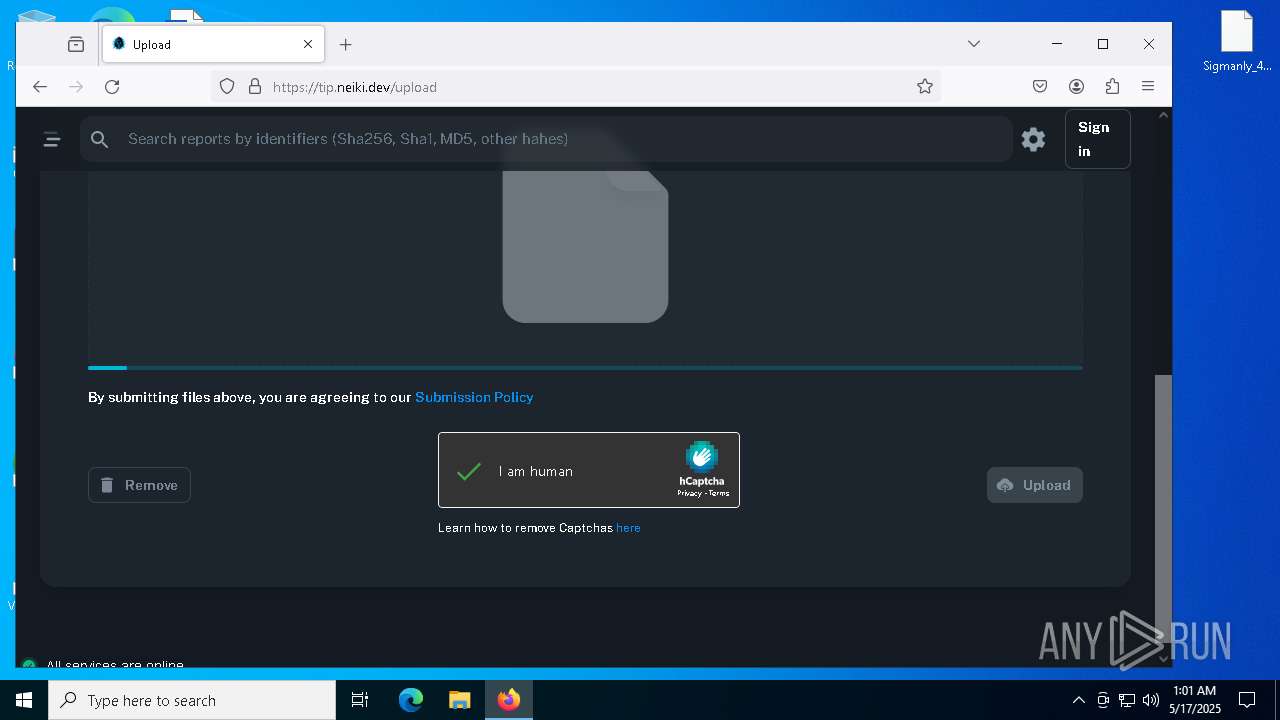
Task: Open hCaptcha Privacy link
Action: coord(689,493)
